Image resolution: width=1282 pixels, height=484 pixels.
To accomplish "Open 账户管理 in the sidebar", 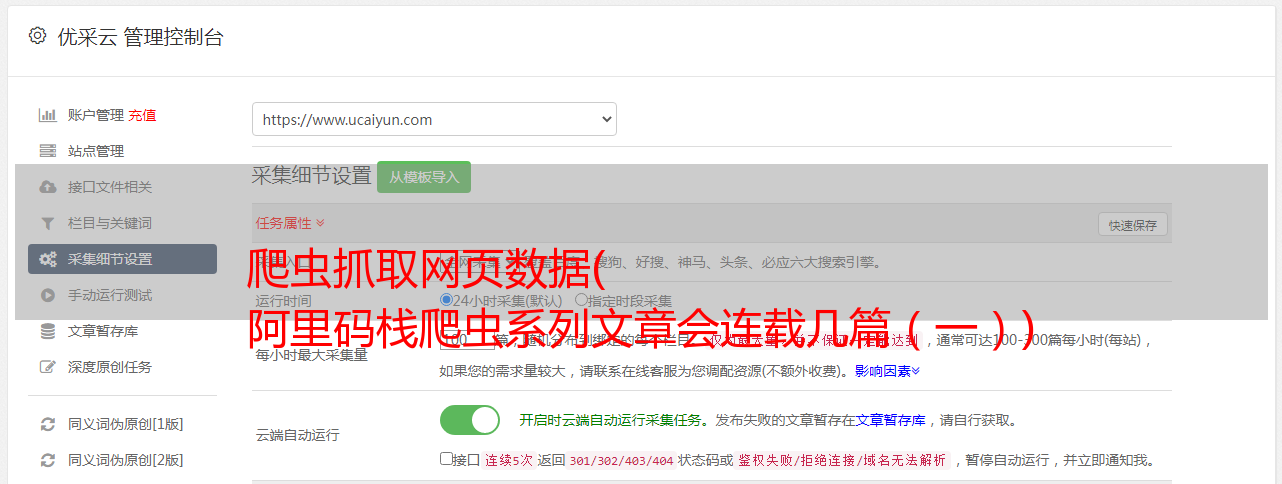I will coord(96,115).
